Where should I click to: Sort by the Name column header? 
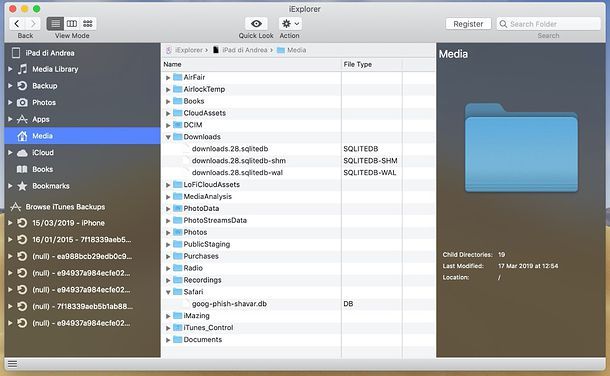(x=251, y=65)
